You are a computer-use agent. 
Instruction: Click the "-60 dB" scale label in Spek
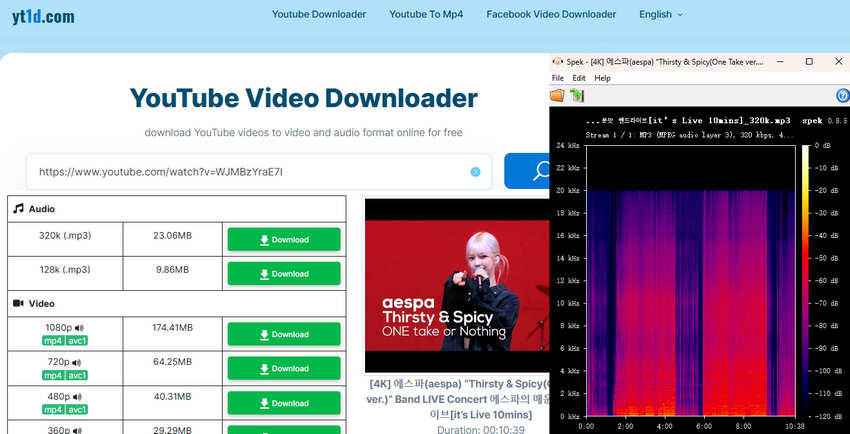point(827,281)
